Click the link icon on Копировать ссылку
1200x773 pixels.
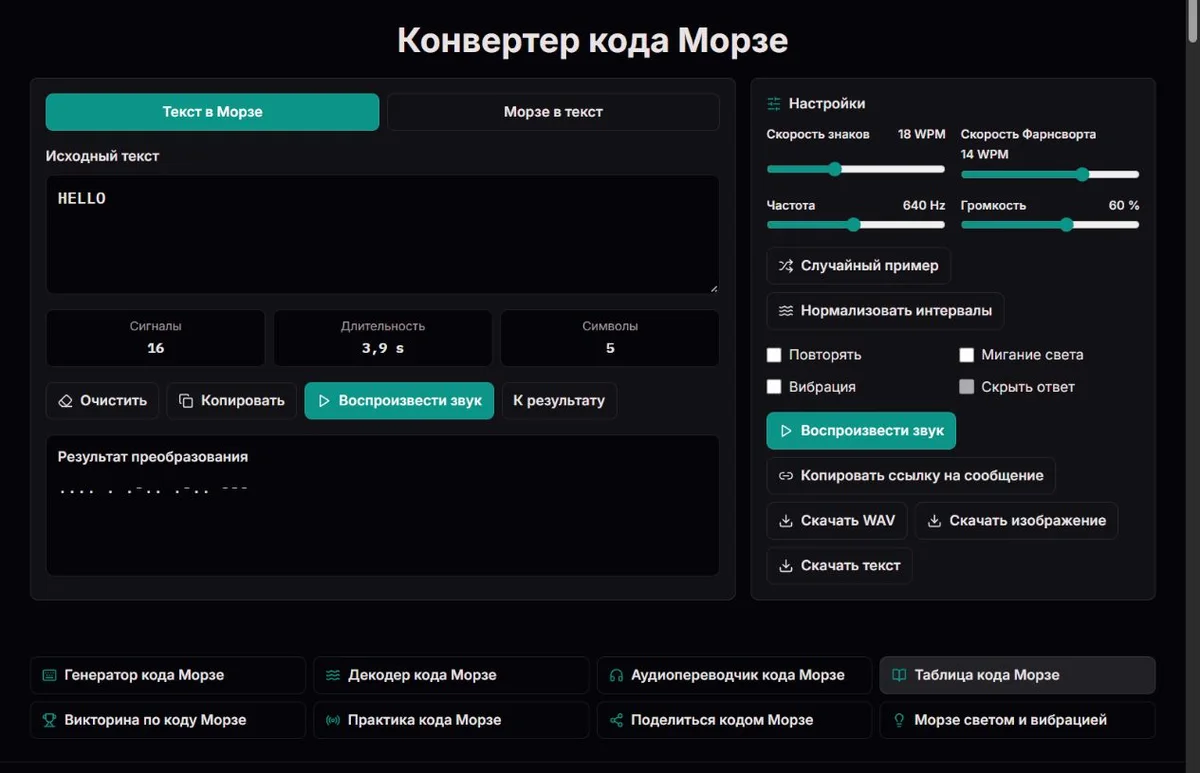point(786,476)
